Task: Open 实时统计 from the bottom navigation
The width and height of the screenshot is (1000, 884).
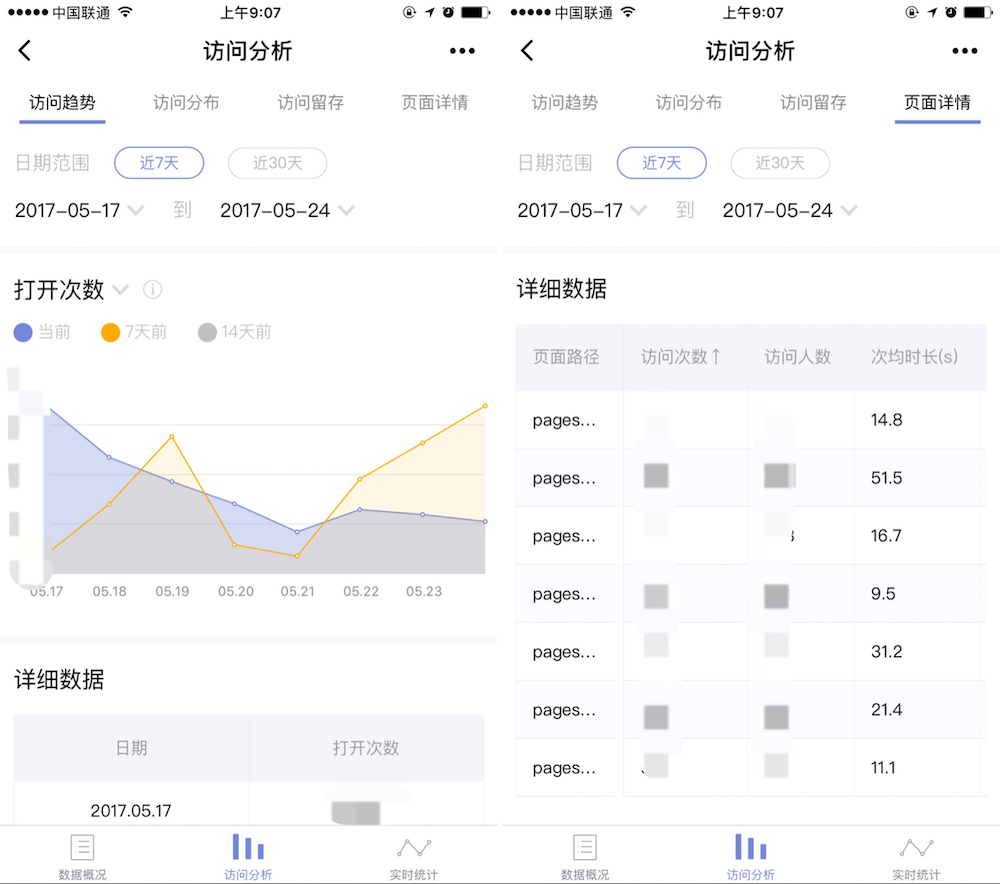Action: pyautogui.click(x=414, y=853)
